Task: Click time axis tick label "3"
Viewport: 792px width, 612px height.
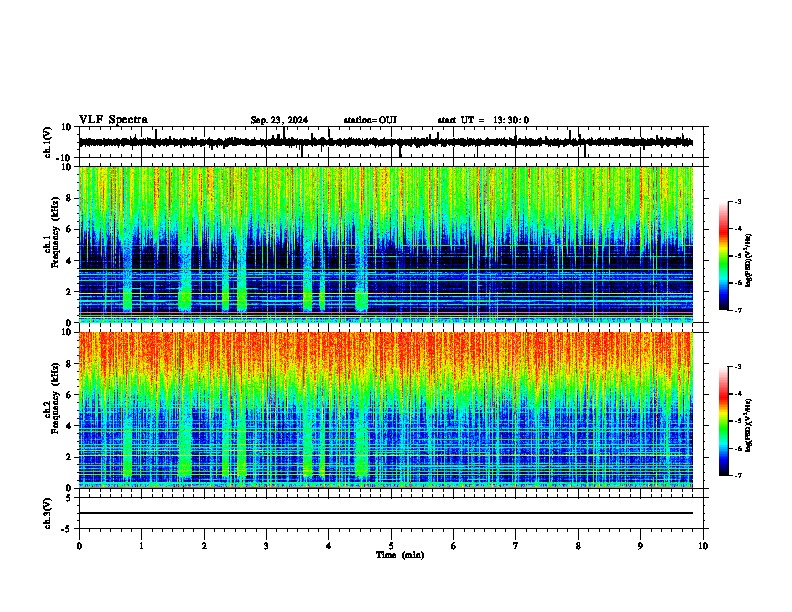Action: [x=266, y=546]
